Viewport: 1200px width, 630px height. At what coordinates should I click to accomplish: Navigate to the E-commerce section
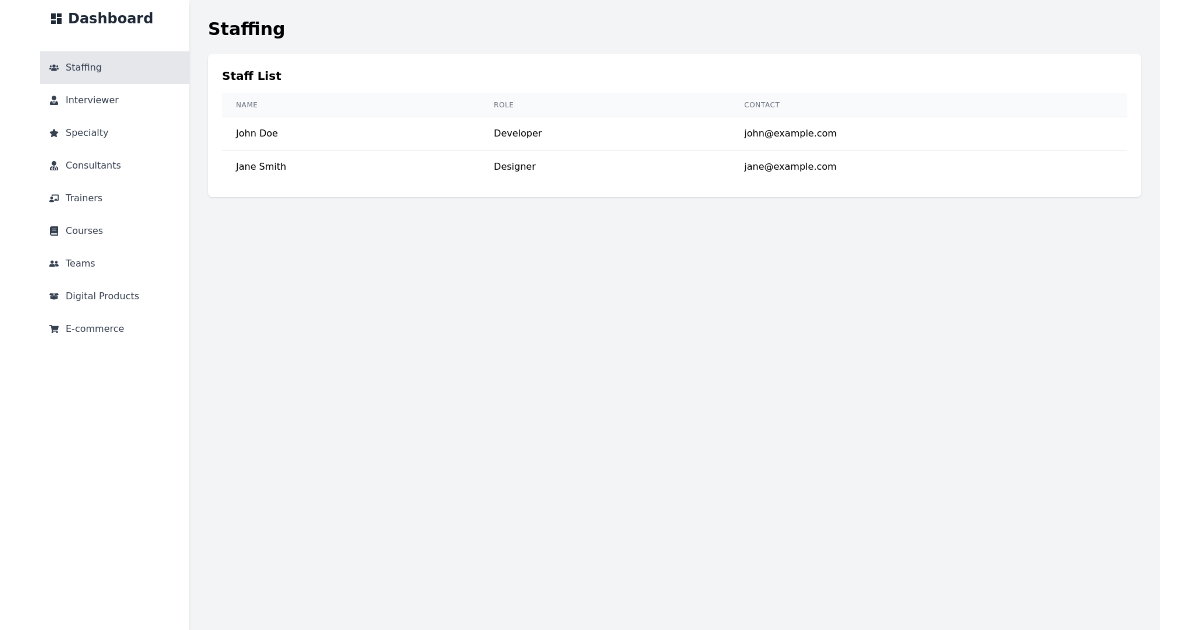pyautogui.click(x=94, y=328)
